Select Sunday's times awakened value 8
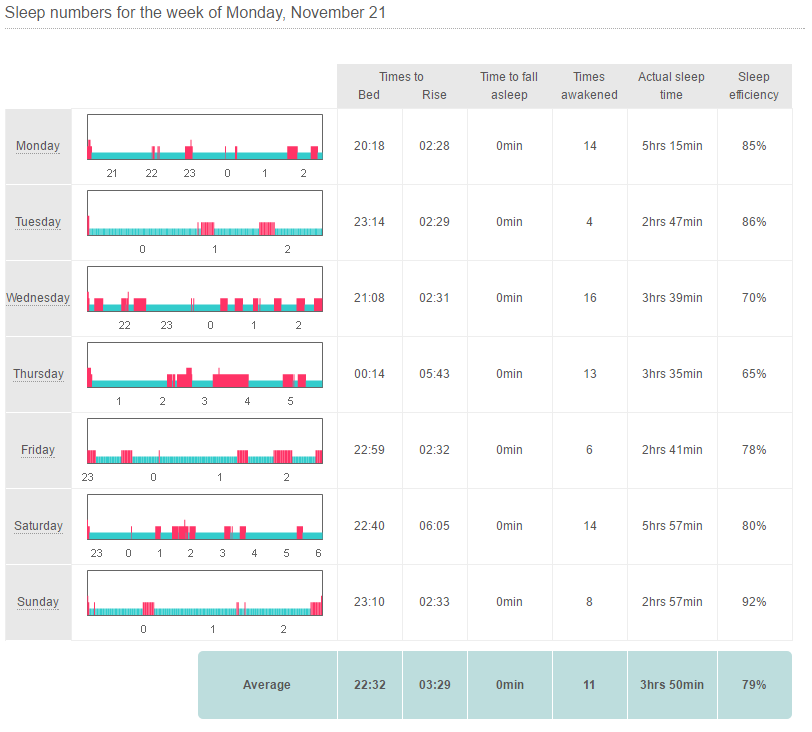The width and height of the screenshot is (812, 732). click(x=589, y=602)
